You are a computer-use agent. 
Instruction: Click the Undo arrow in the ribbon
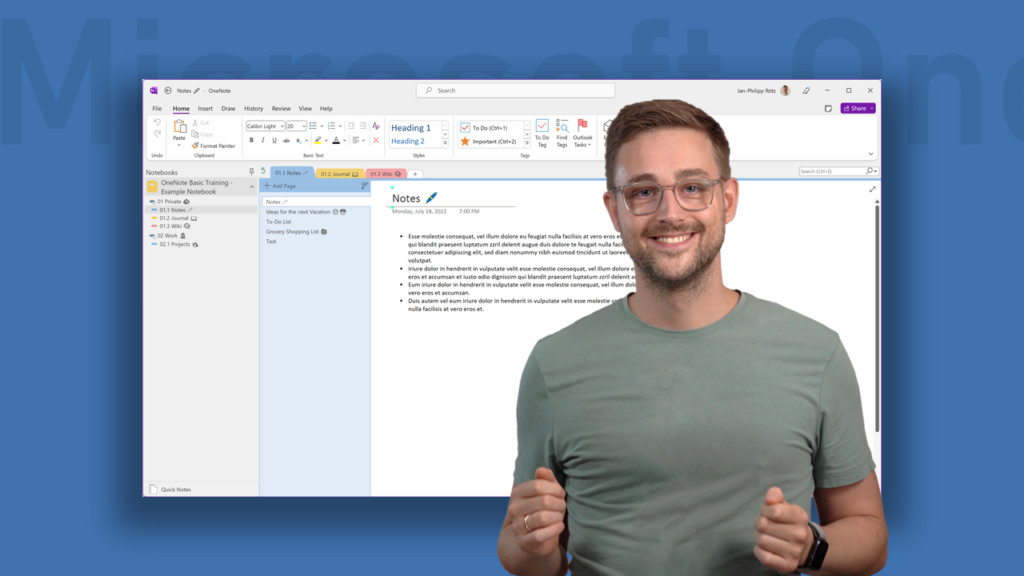click(157, 122)
